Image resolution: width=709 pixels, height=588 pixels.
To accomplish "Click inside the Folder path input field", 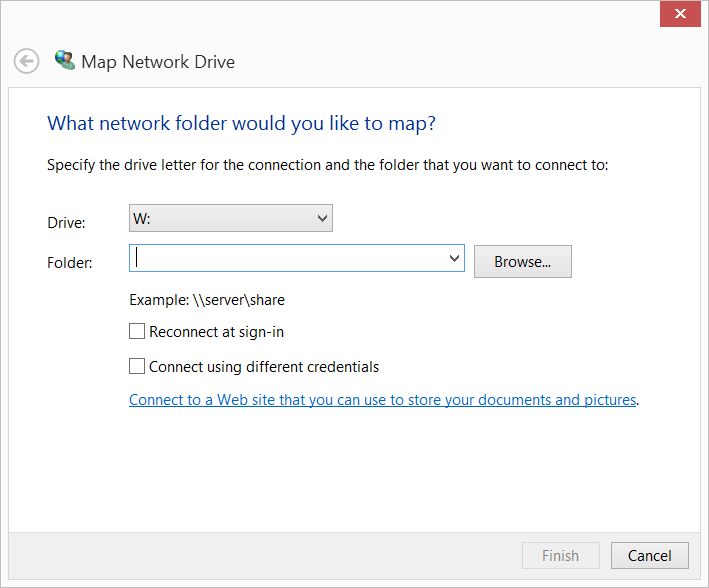I will click(290, 259).
